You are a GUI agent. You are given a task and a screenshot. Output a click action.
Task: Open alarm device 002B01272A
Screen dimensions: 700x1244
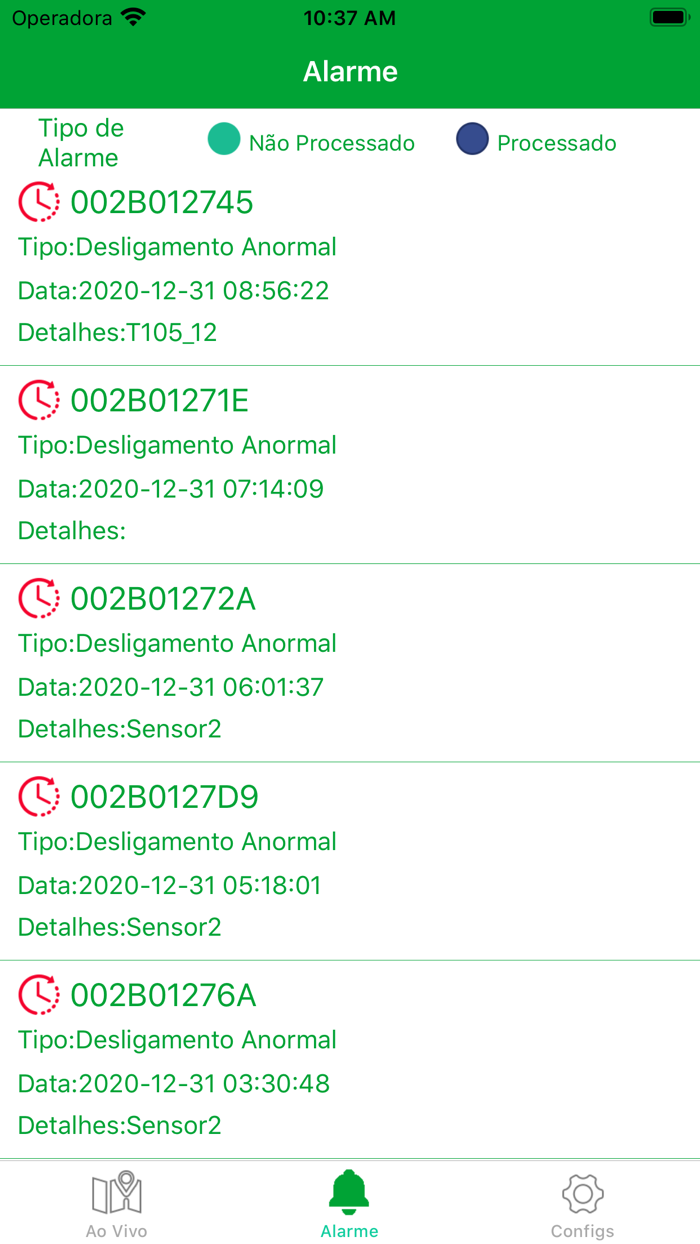click(x=163, y=599)
